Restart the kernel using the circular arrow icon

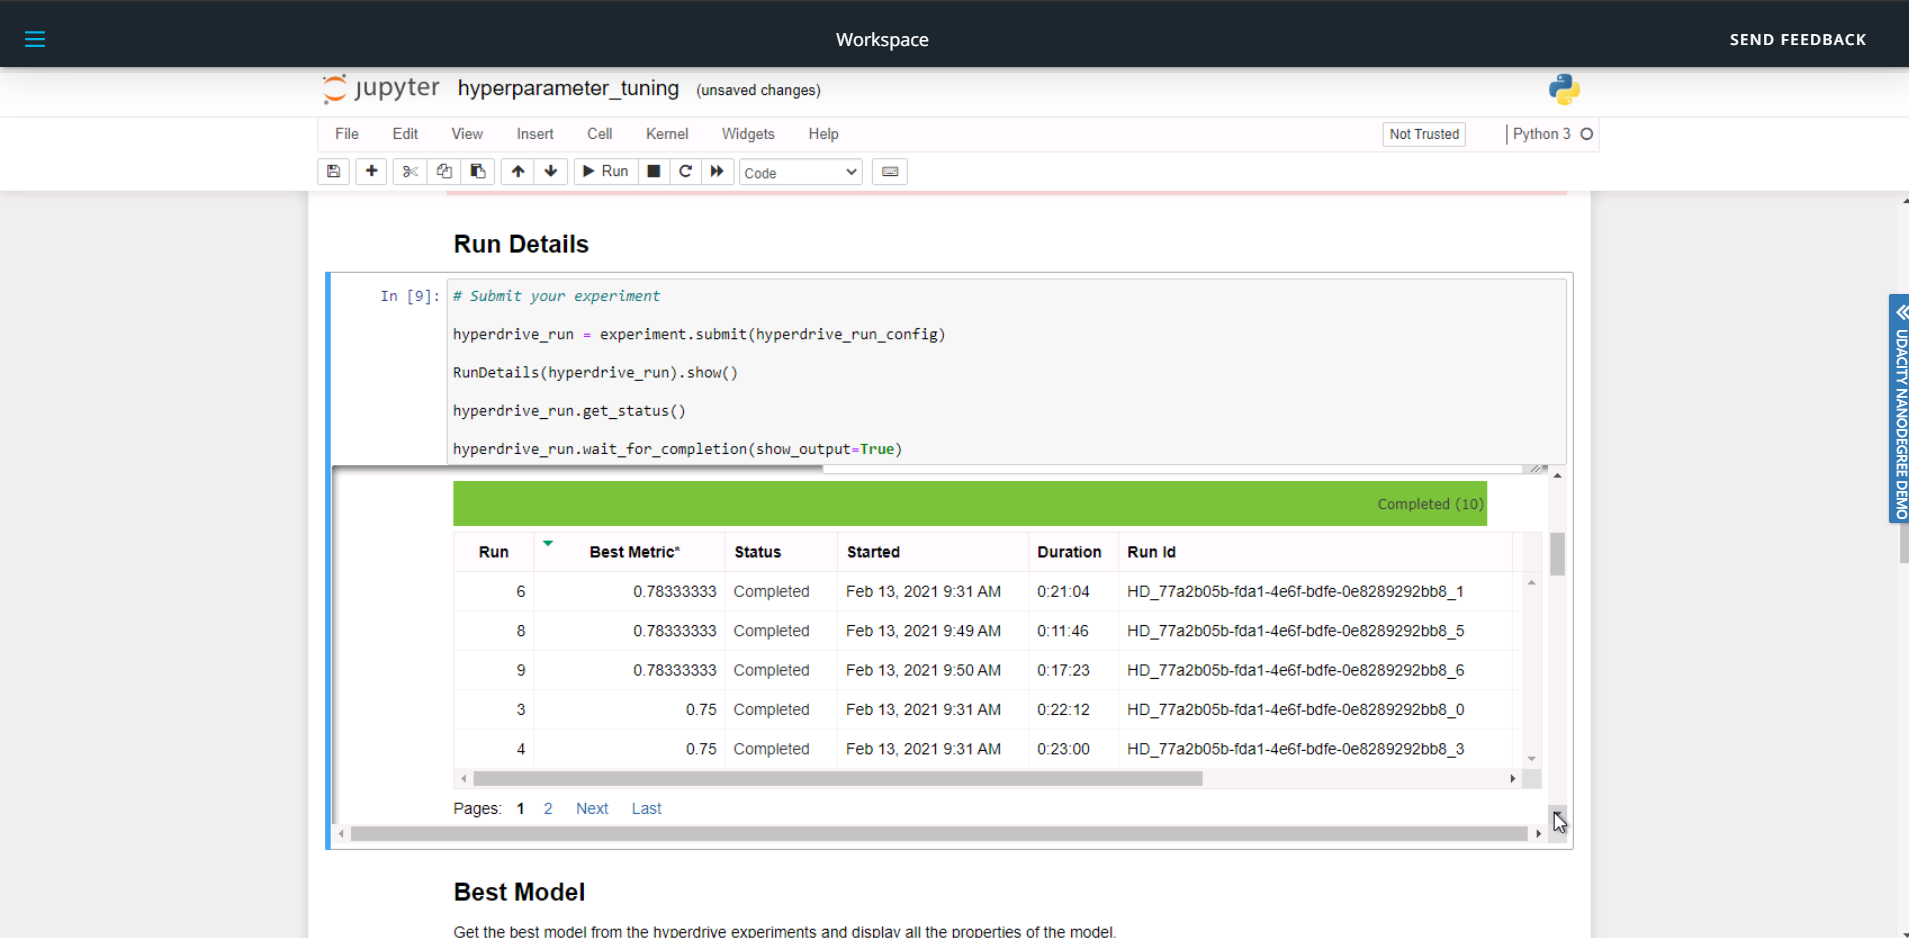tap(685, 171)
